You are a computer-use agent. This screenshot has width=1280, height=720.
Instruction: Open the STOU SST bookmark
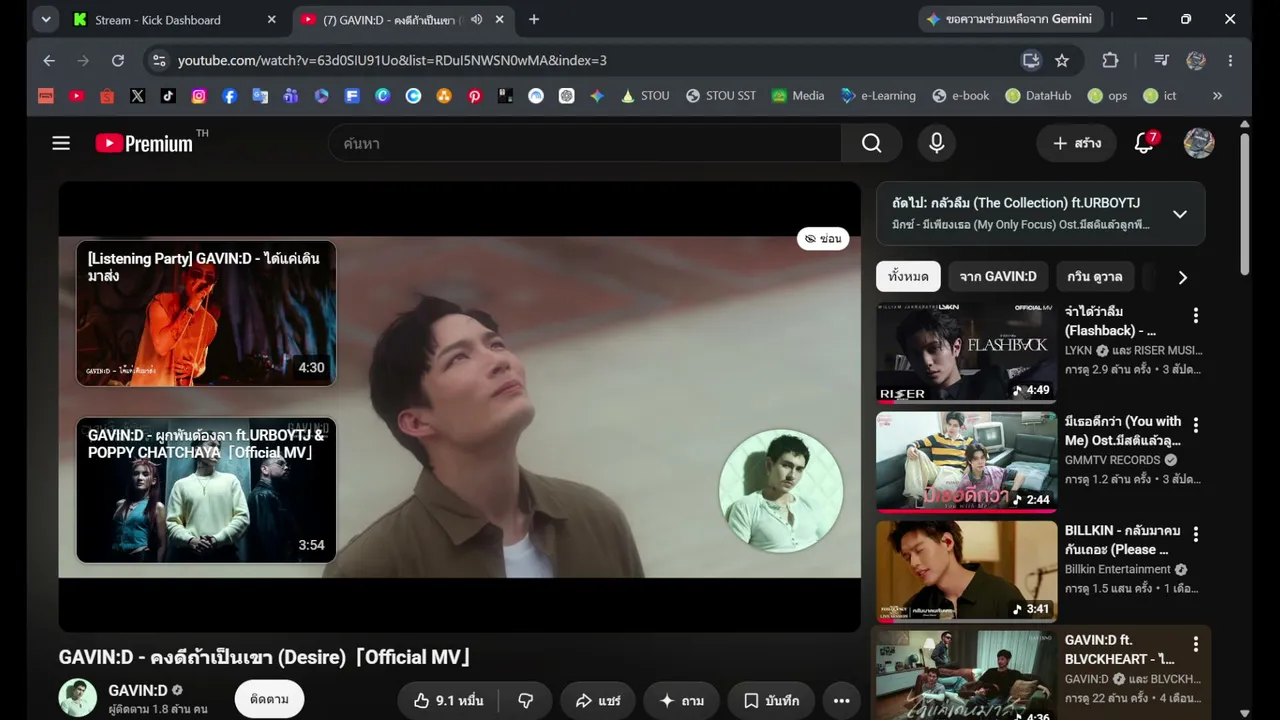[721, 96]
